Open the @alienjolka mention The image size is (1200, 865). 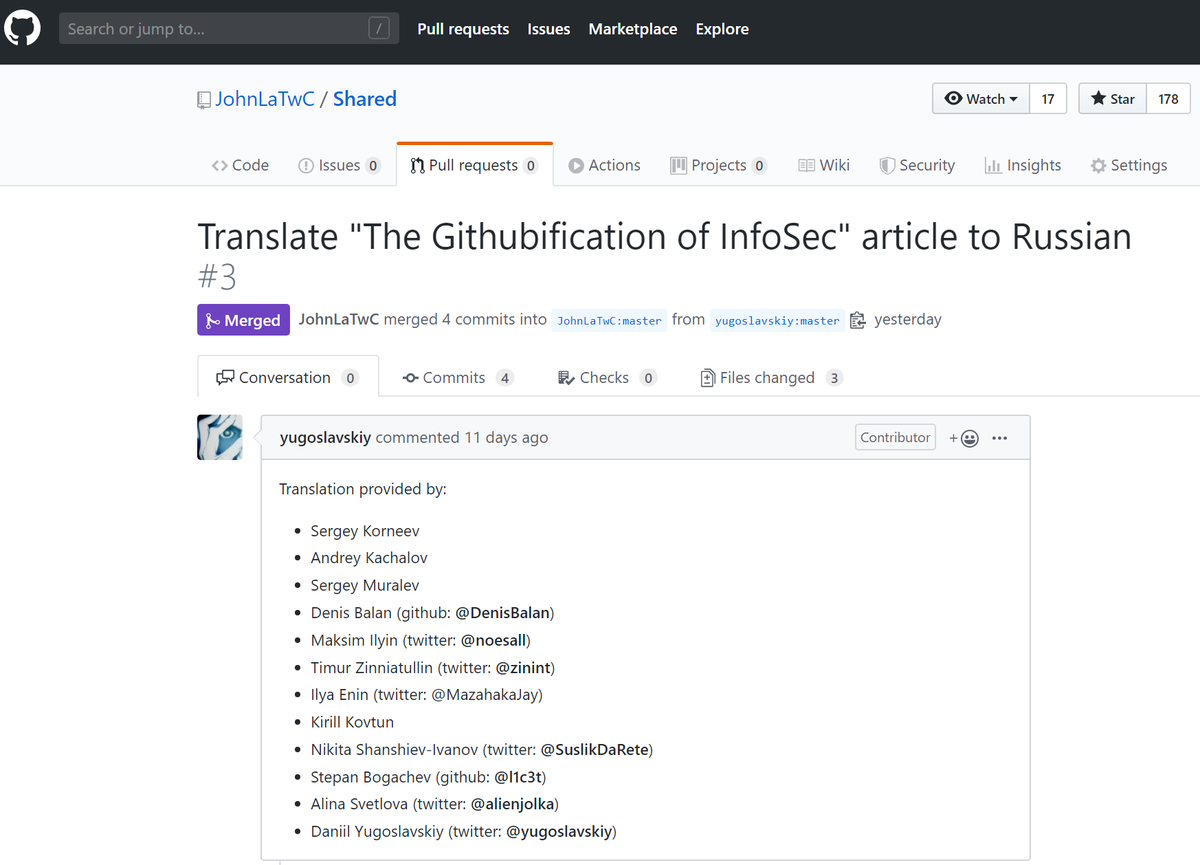(x=512, y=804)
